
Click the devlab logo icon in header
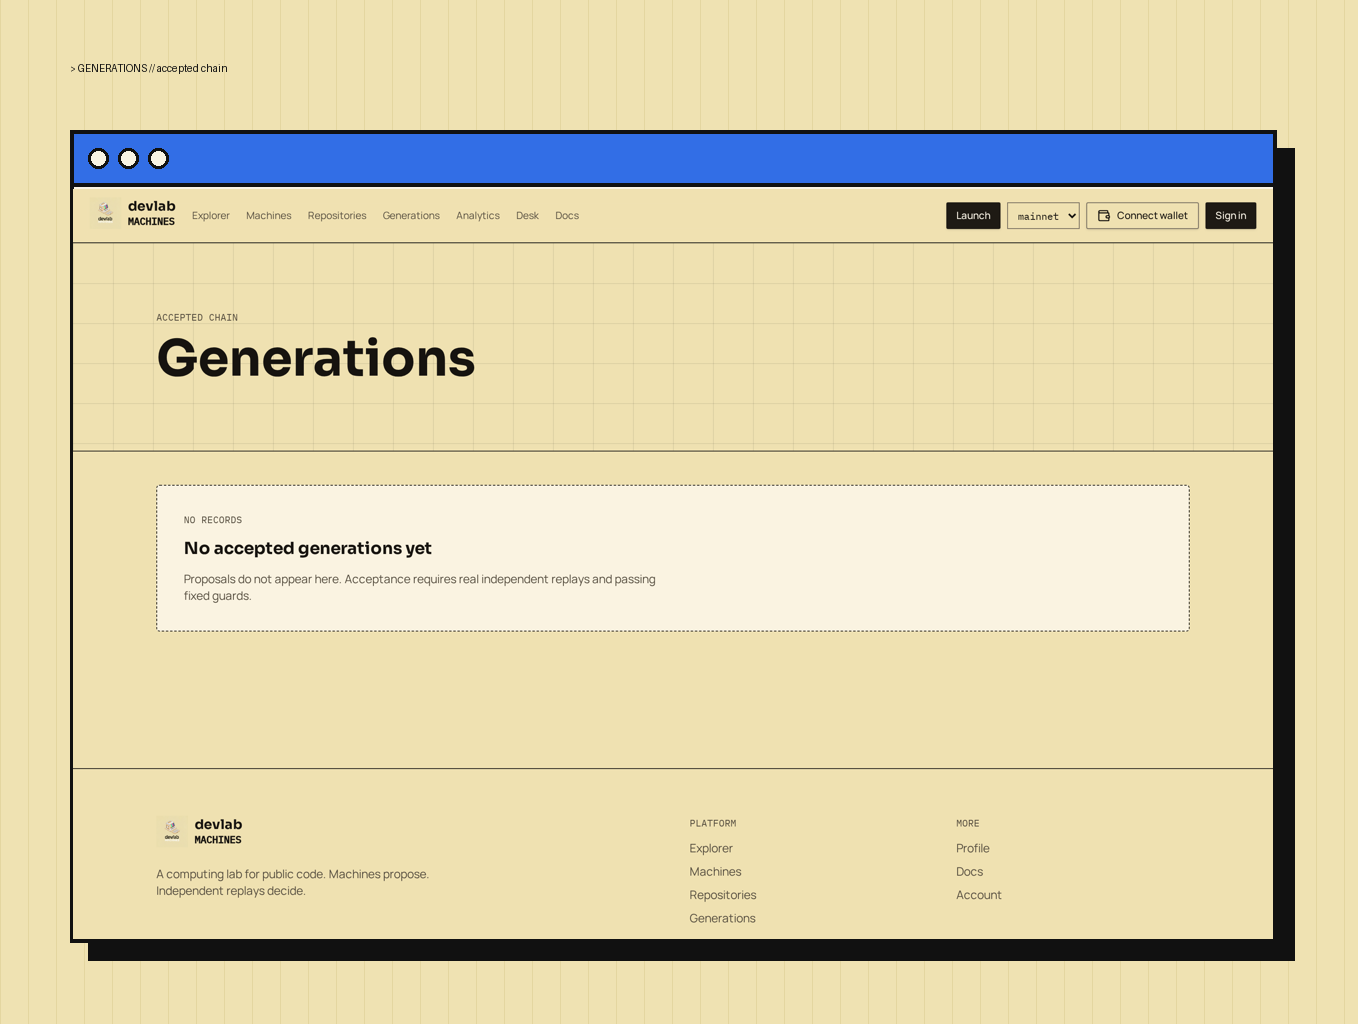click(105, 214)
